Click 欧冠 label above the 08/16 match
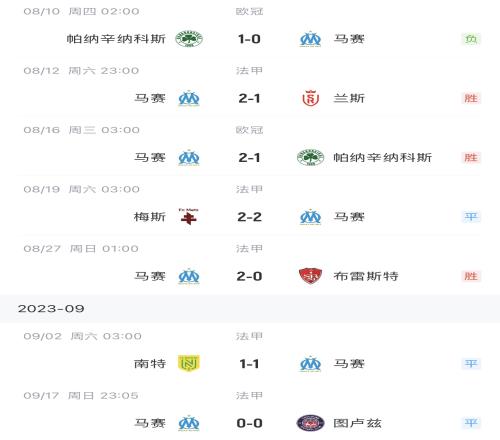 coord(249,130)
